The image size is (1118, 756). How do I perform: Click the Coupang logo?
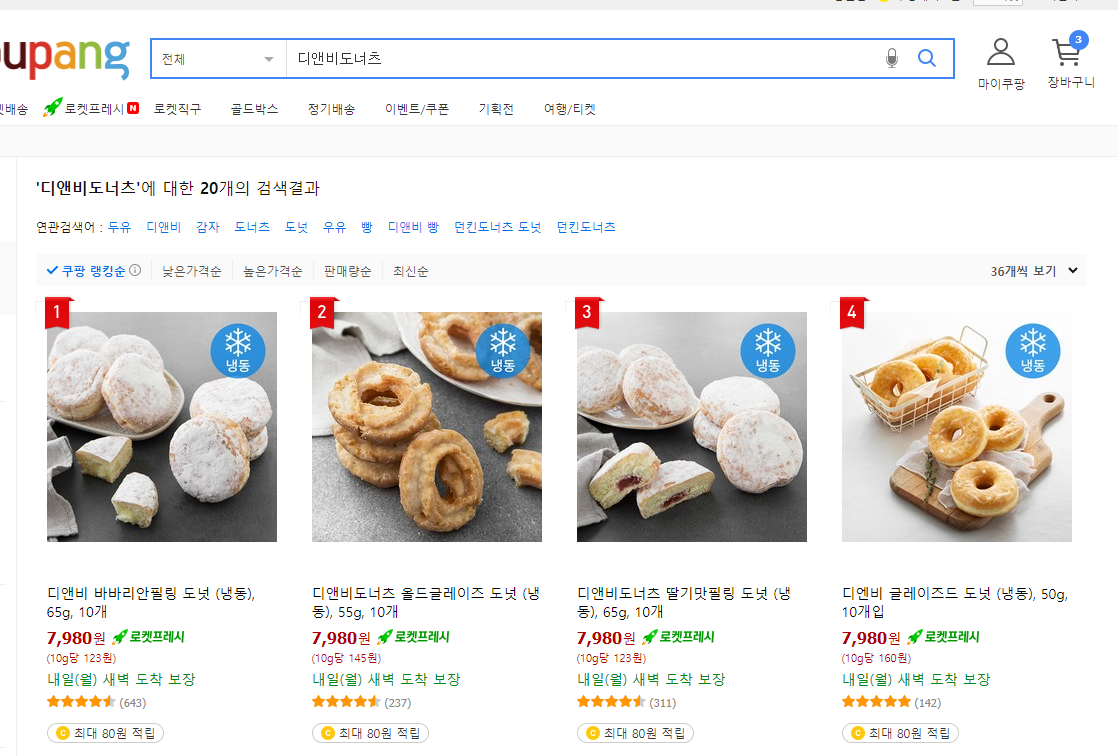65,58
